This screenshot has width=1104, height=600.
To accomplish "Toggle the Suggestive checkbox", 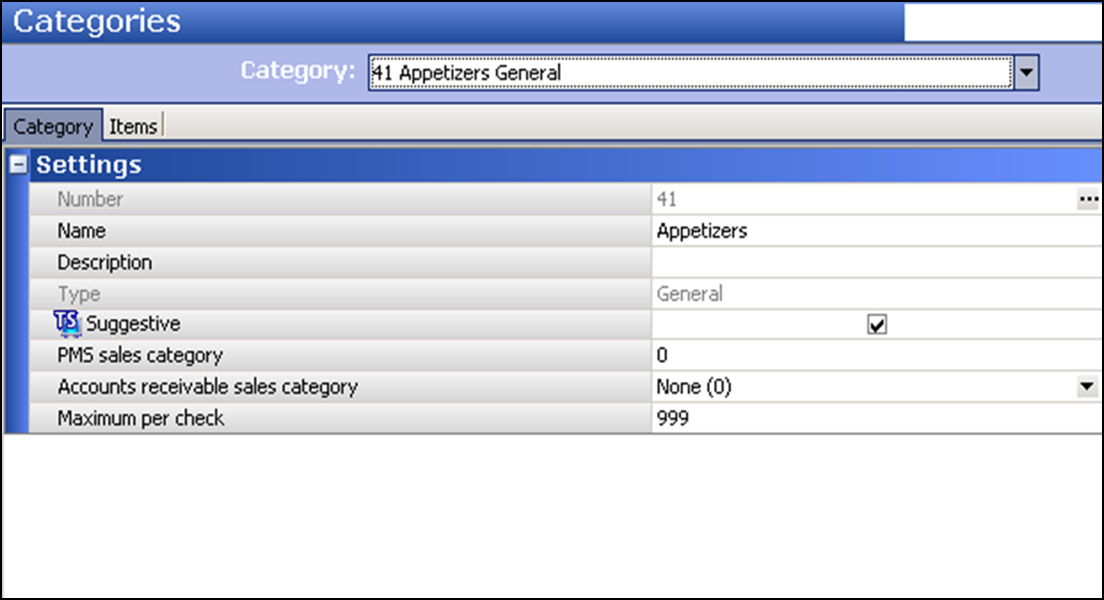I will point(877,325).
